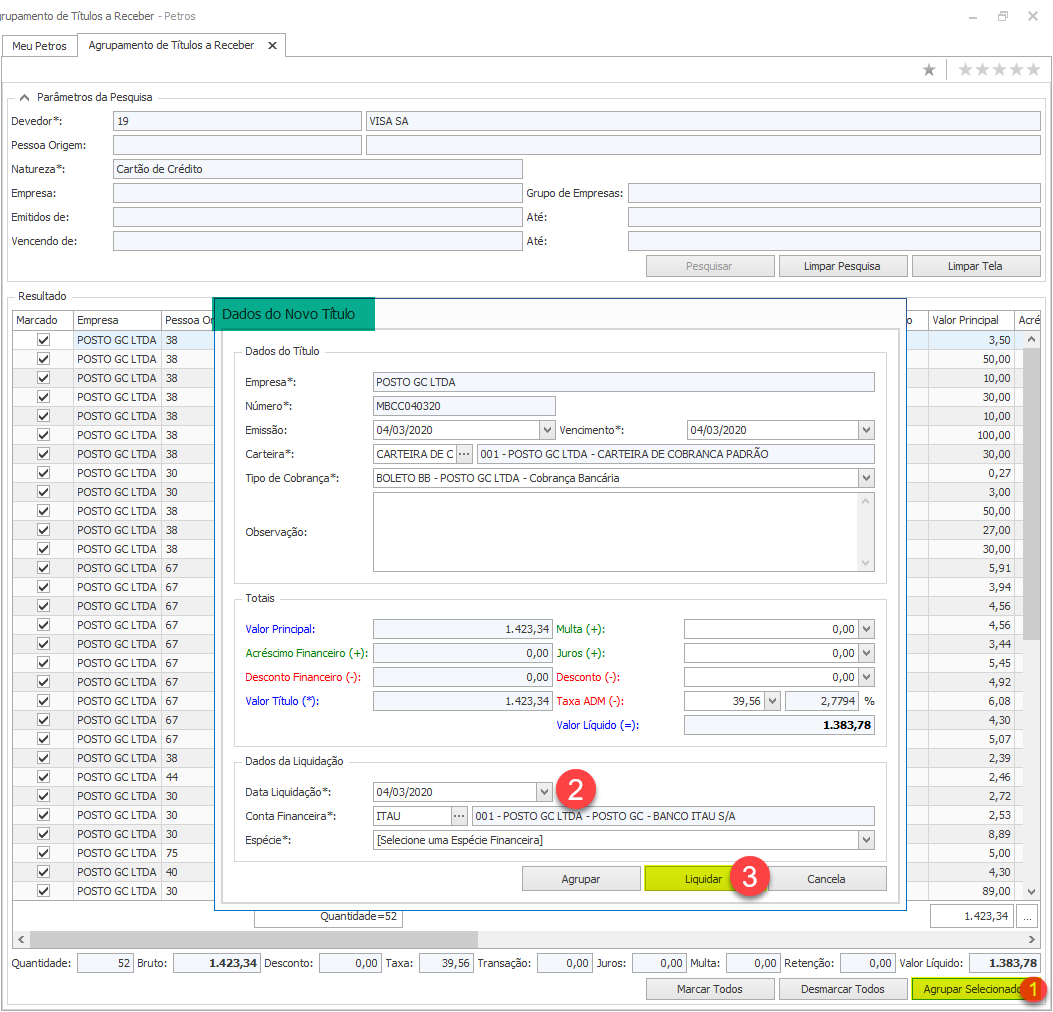The width and height of the screenshot is (1053, 1012).
Task: Rate with the fifth gray star
Action: pyautogui.click(x=1034, y=70)
